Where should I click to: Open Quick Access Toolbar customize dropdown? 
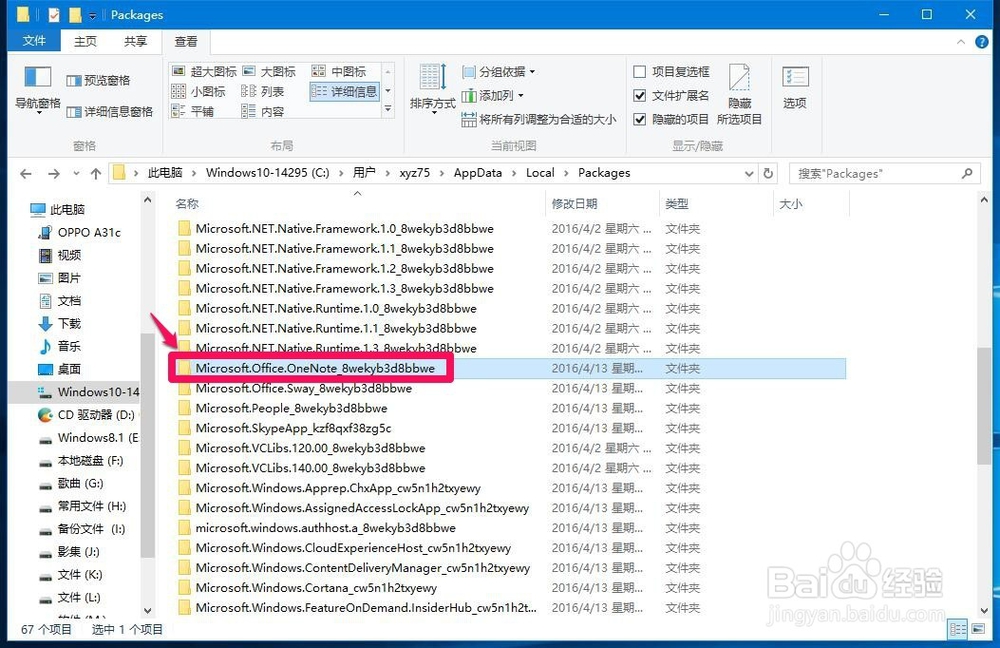[93, 15]
